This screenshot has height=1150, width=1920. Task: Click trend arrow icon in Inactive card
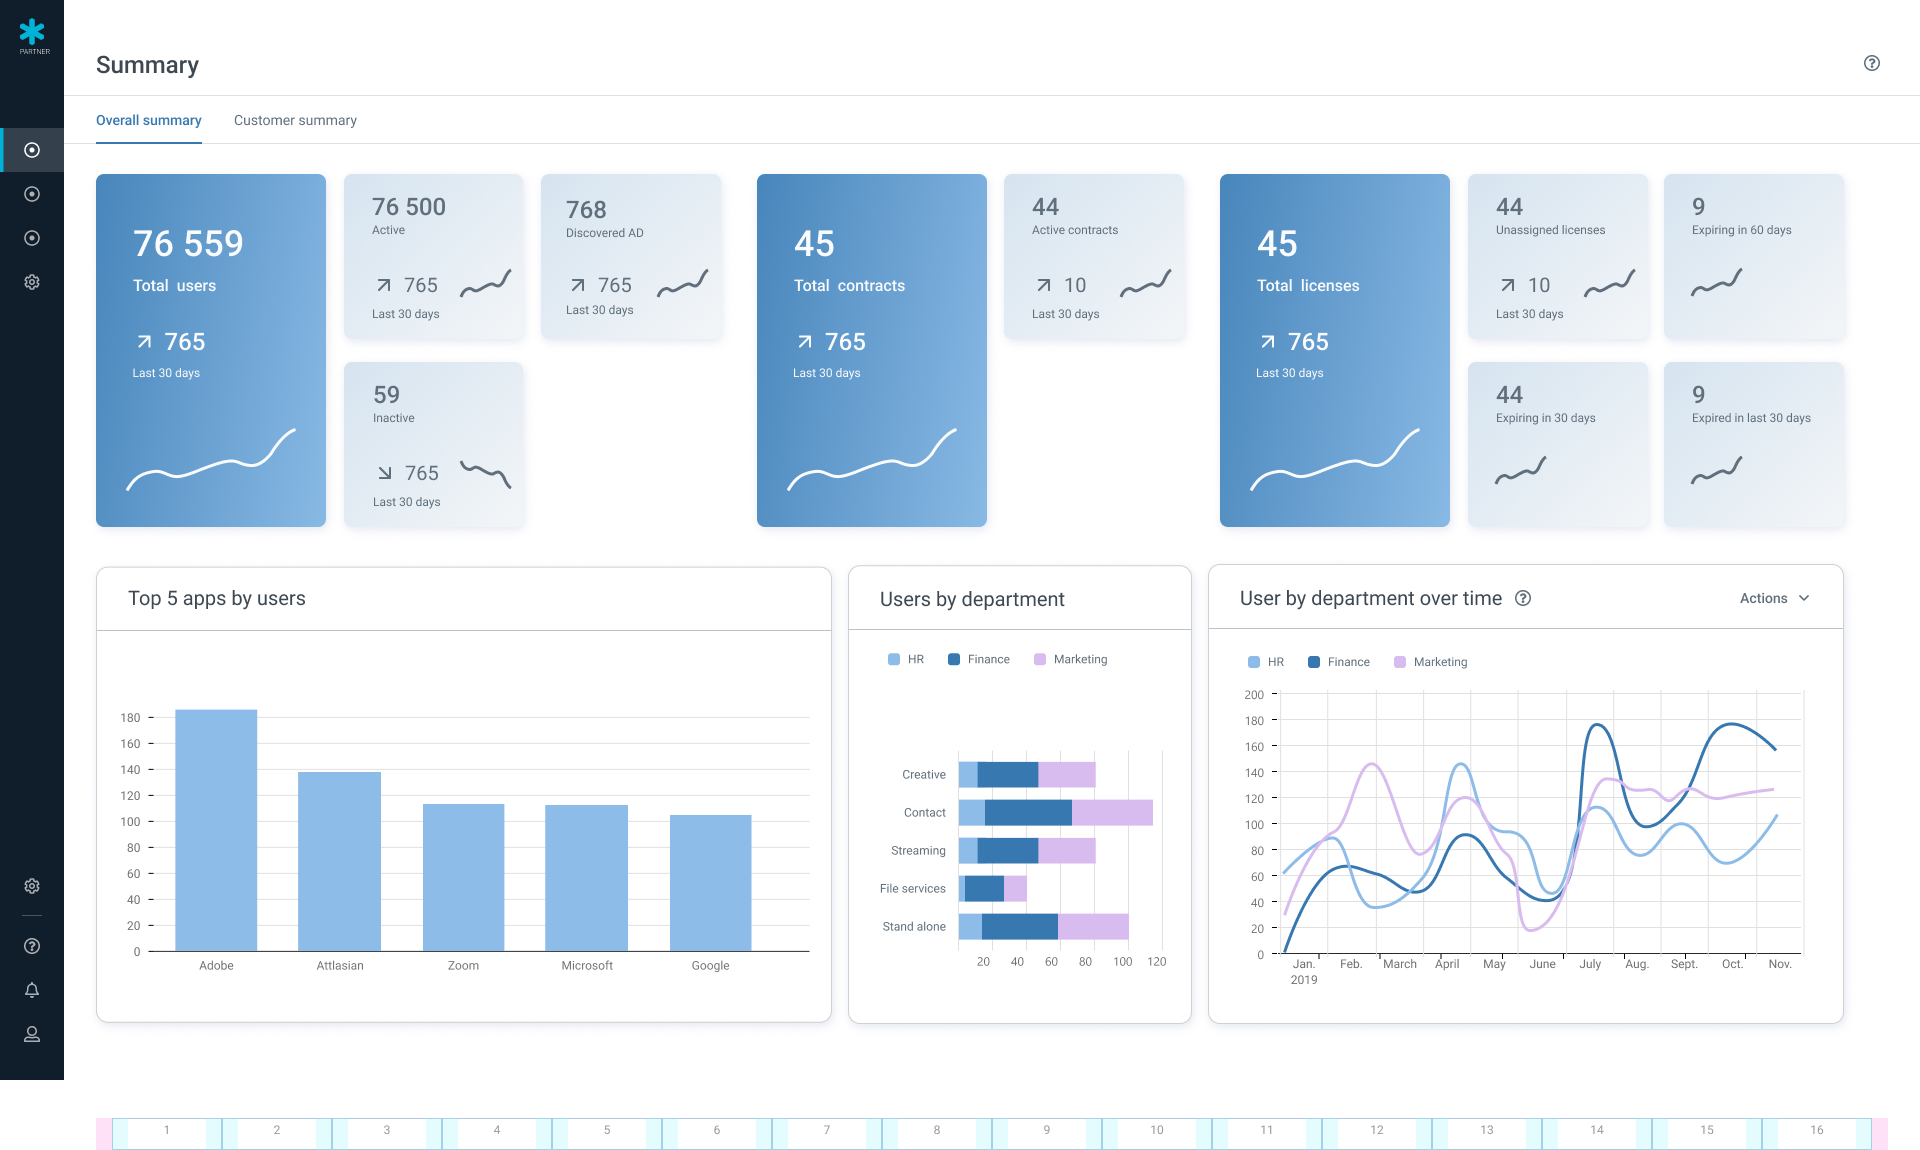point(385,473)
